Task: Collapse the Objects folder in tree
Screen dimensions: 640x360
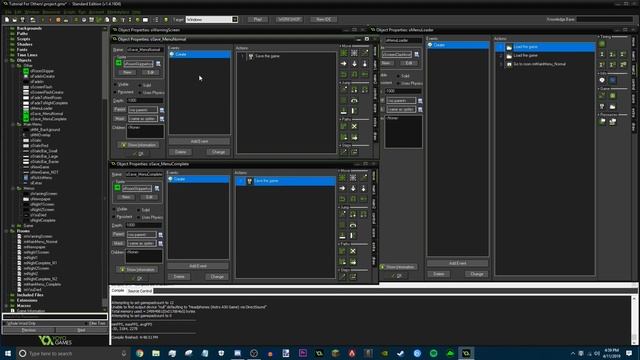Action: pyautogui.click(x=6, y=60)
